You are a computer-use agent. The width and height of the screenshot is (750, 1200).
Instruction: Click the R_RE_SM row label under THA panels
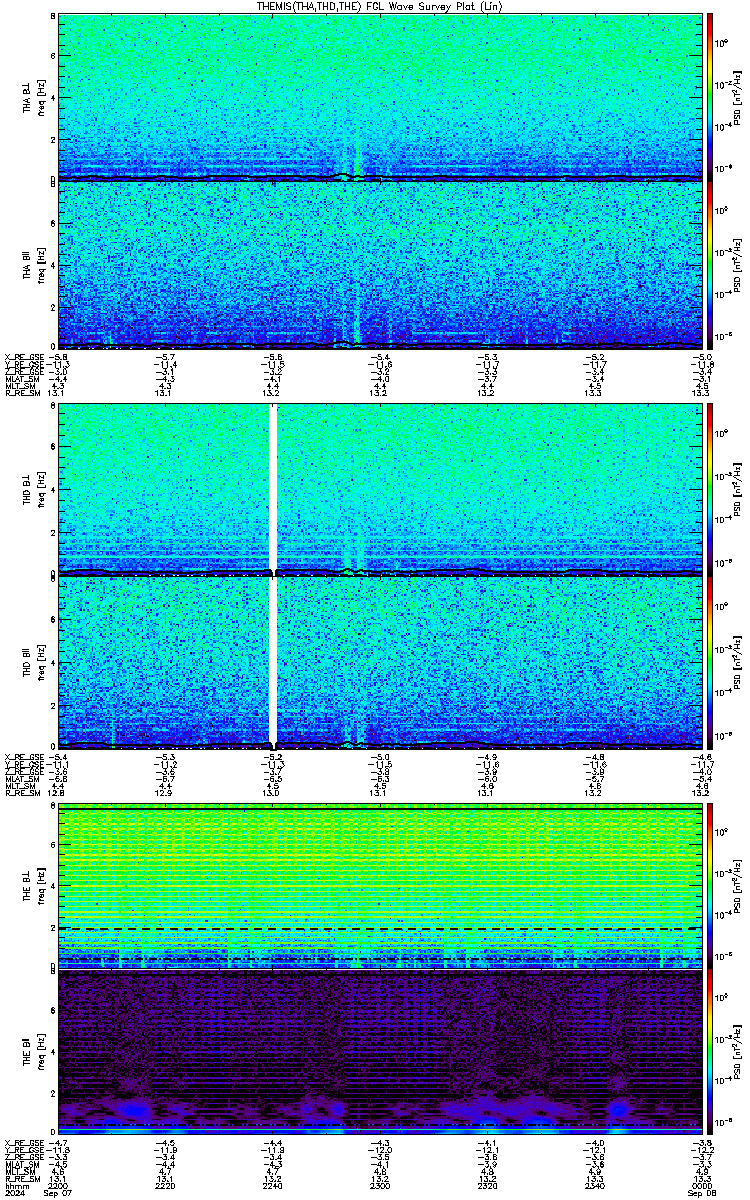click(21, 394)
